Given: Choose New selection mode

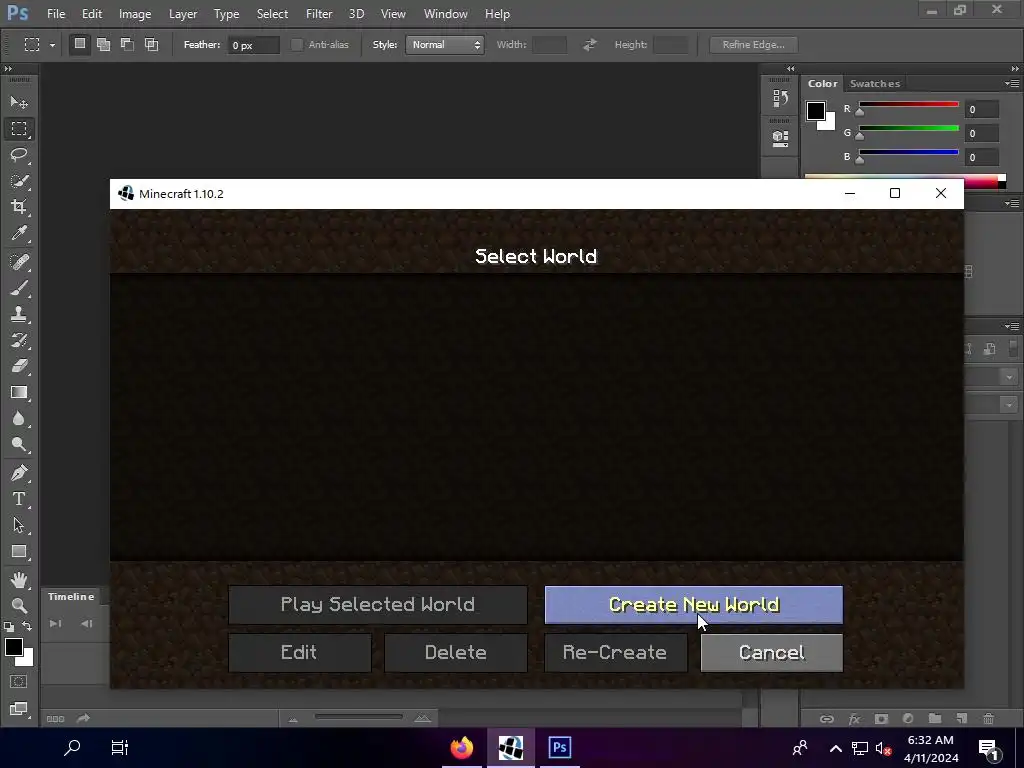Looking at the screenshot, I should click(x=80, y=44).
